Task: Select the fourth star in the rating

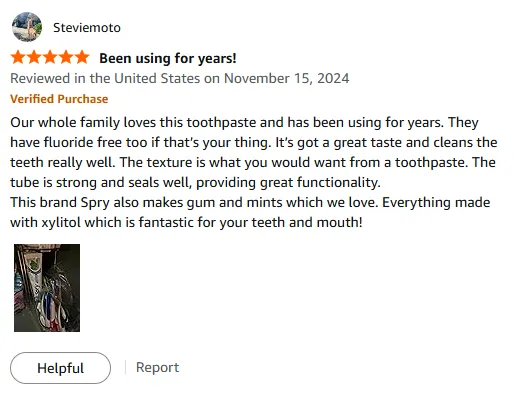Action: (66, 57)
